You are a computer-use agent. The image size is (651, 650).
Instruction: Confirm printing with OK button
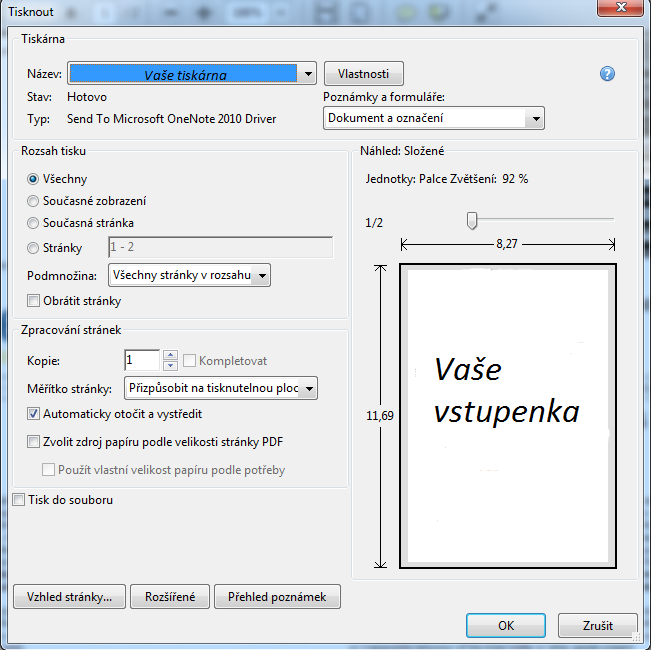(x=506, y=625)
